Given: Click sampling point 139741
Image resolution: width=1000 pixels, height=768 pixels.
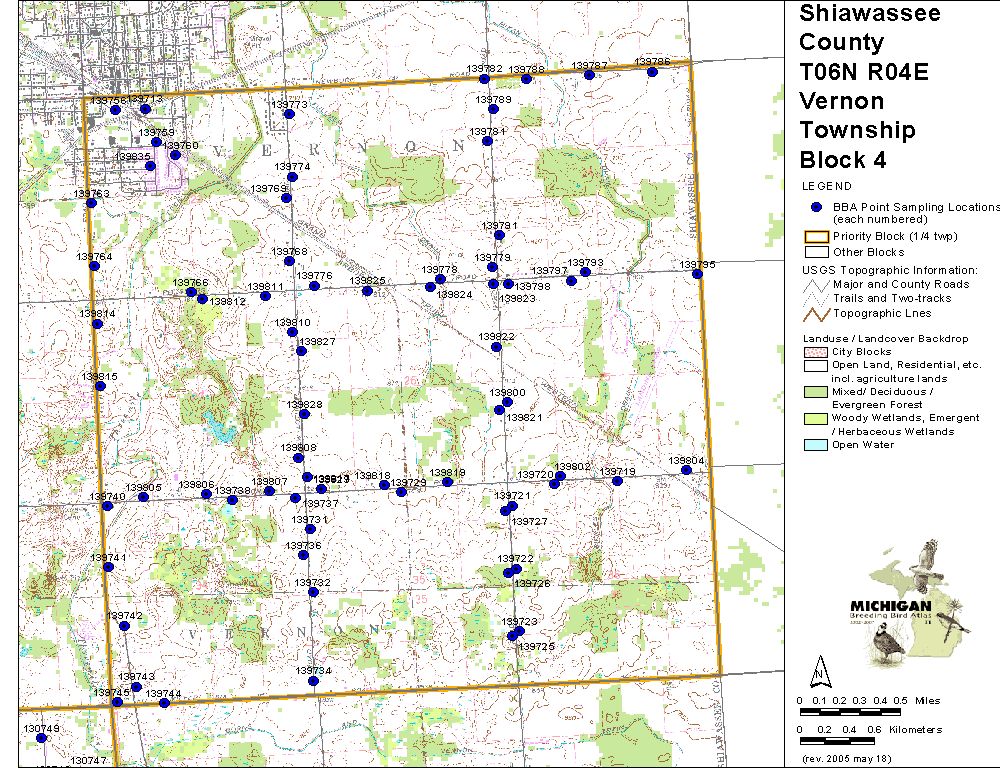Looking at the screenshot, I should click(108, 567).
